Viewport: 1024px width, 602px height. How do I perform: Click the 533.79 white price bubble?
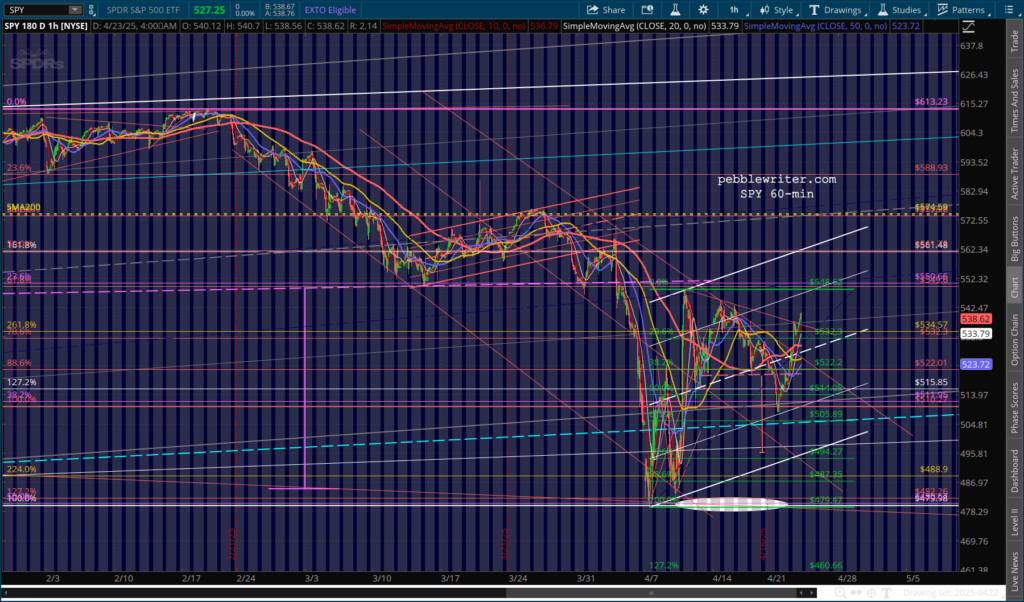[976, 334]
